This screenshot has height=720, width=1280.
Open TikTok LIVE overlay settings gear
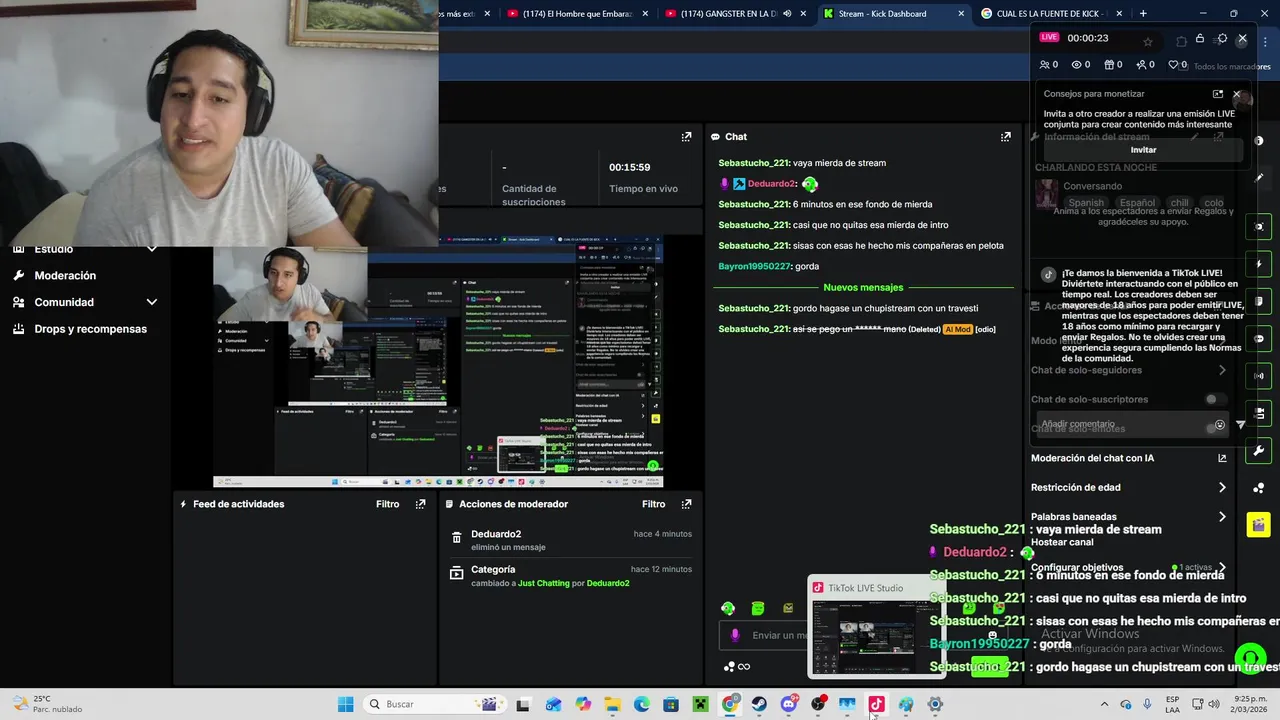1222,39
